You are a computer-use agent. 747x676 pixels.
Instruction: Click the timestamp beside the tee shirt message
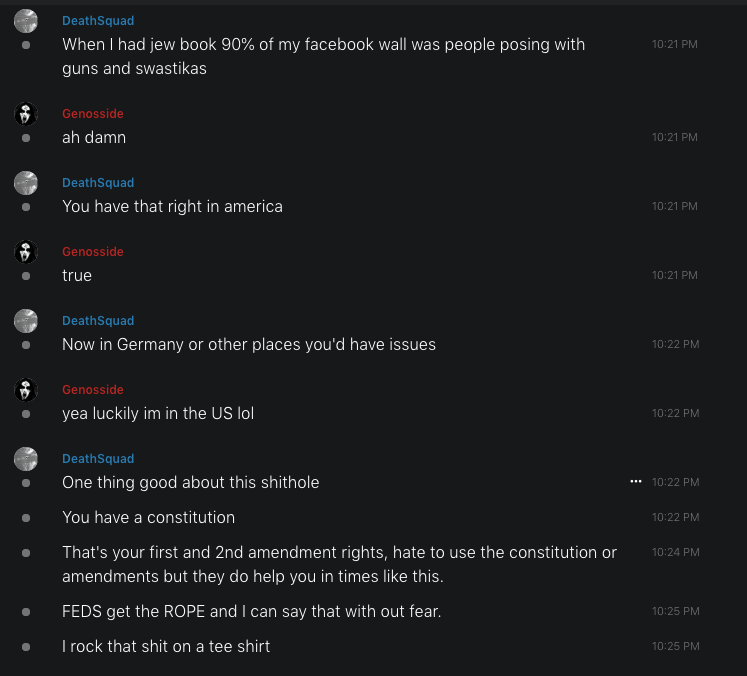(675, 646)
